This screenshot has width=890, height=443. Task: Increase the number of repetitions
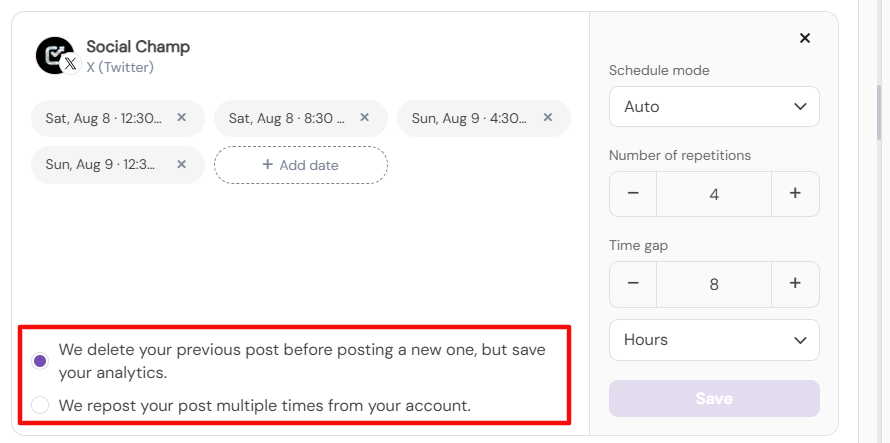(x=795, y=194)
